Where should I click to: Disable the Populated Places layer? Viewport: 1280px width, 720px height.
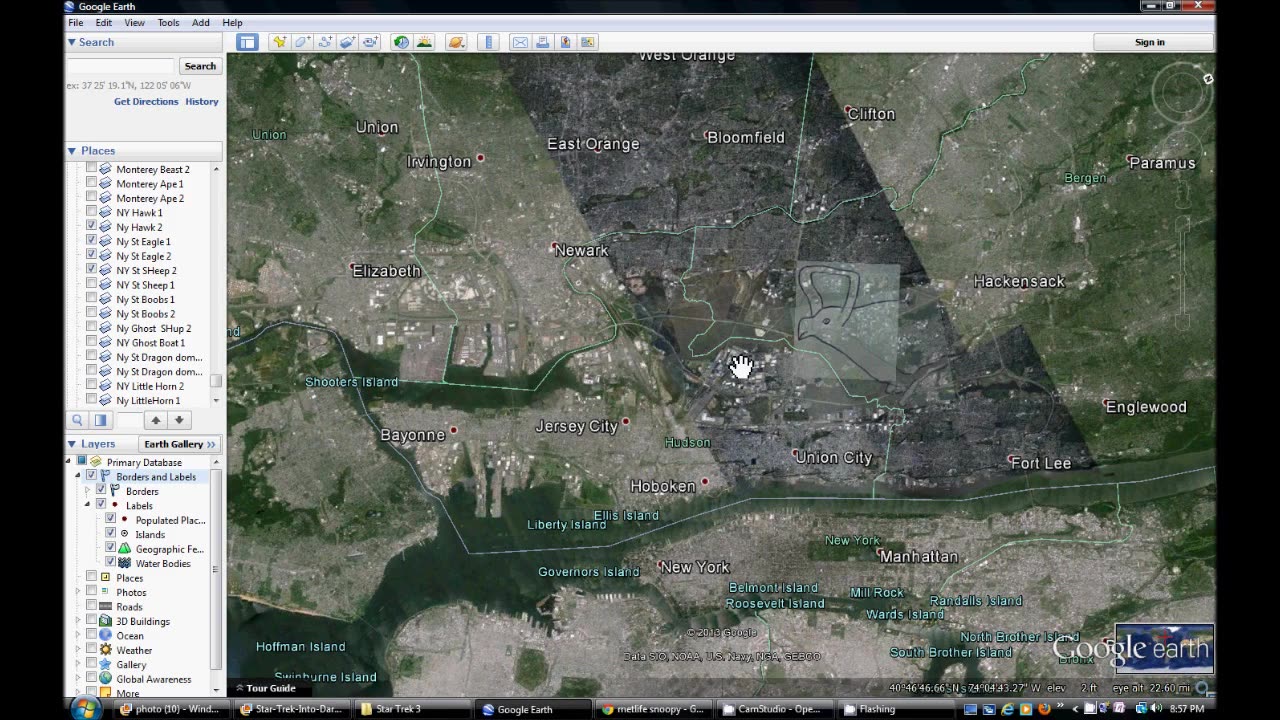tap(109, 519)
